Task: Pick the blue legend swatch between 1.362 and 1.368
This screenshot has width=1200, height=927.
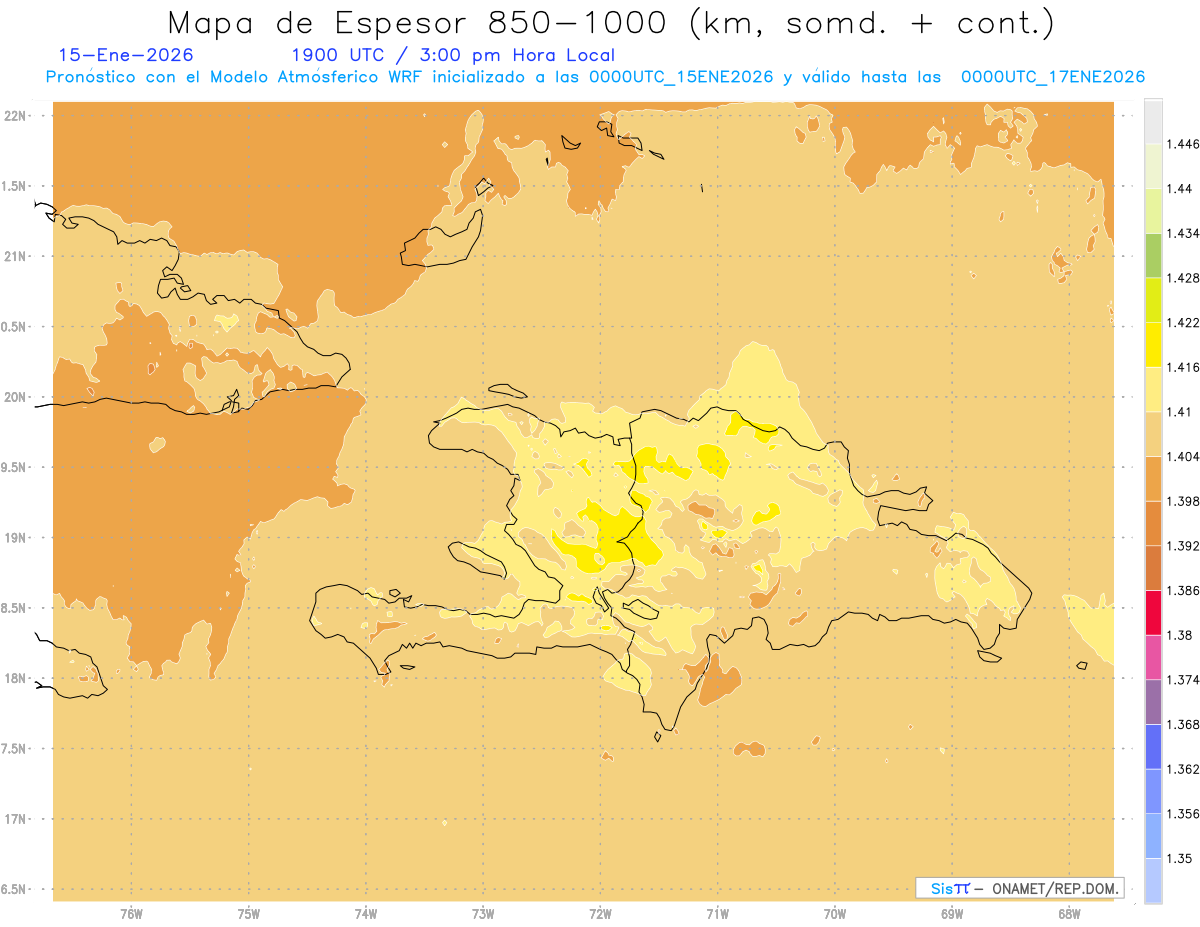Action: point(1153,747)
